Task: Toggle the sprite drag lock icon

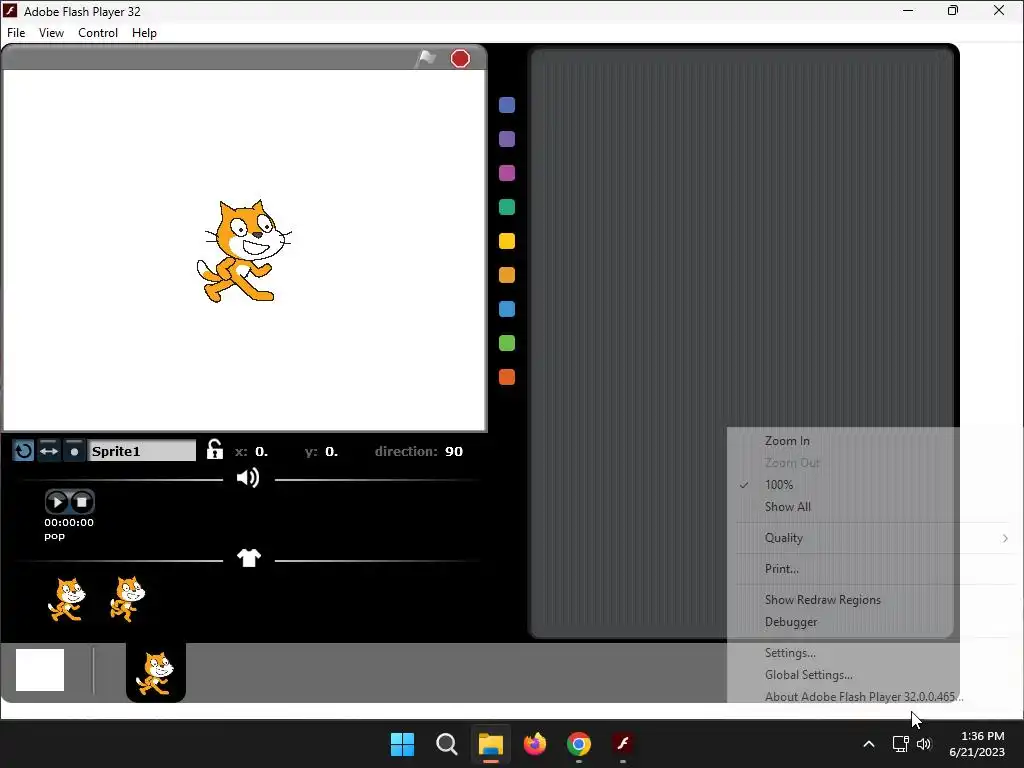Action: pos(214,449)
